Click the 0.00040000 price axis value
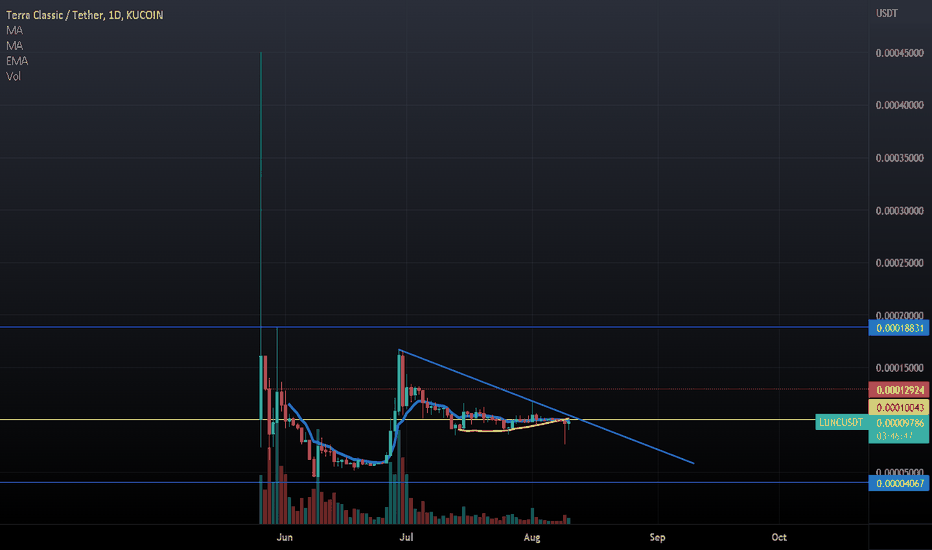 tap(899, 105)
